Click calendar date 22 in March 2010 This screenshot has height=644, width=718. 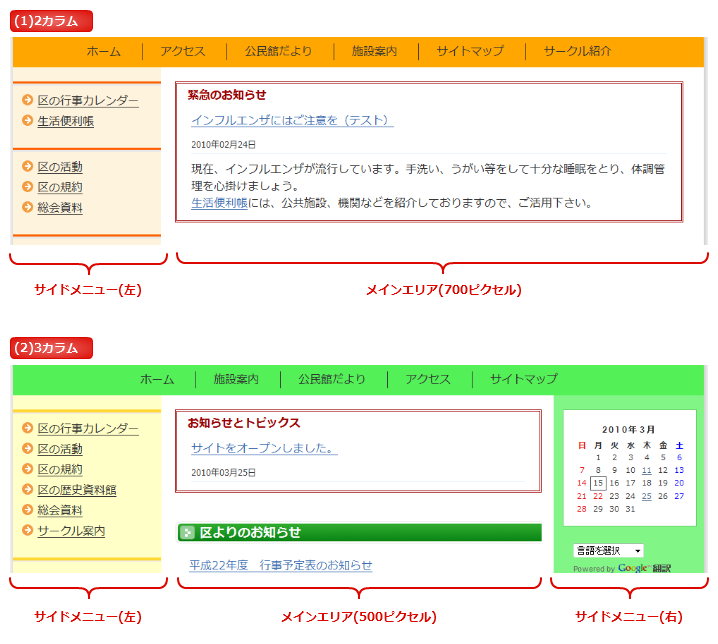pos(598,496)
